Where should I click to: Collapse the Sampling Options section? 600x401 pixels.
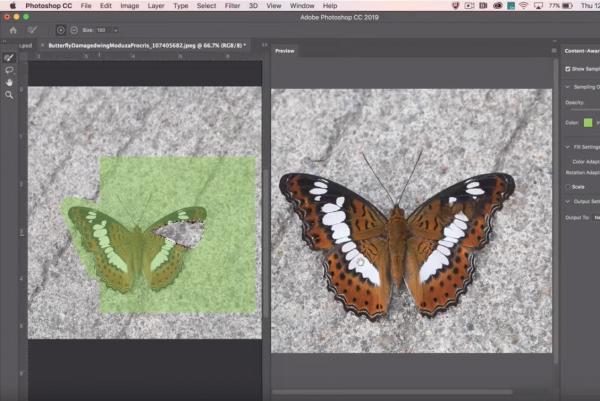point(567,87)
